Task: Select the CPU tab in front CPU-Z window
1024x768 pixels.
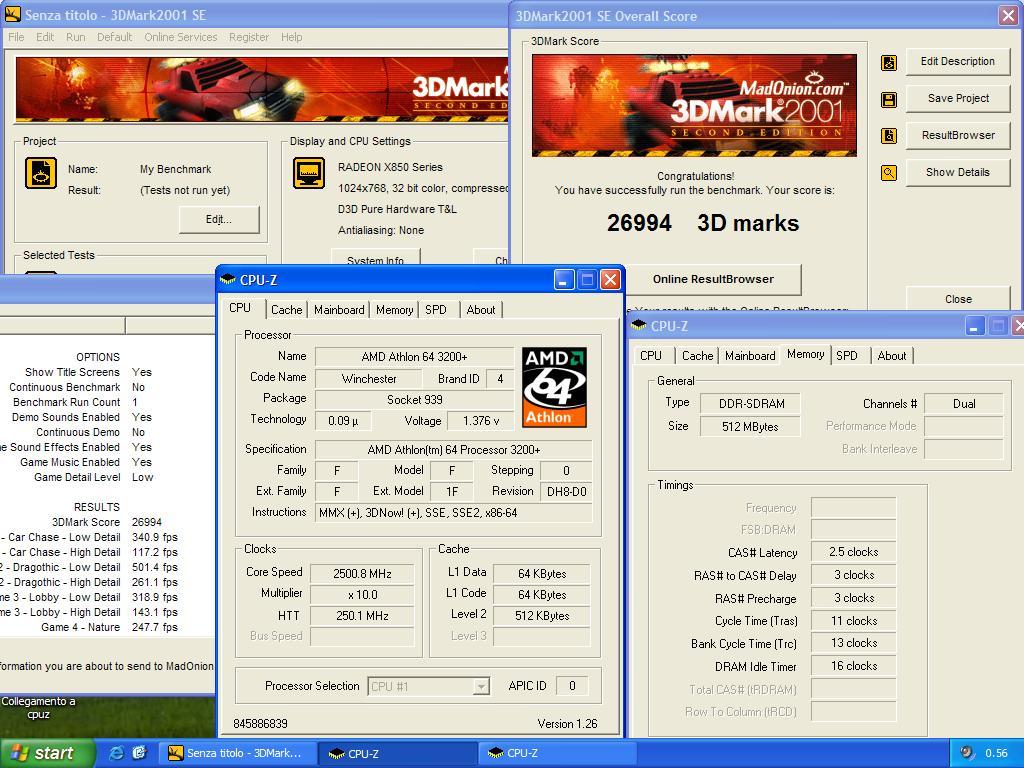Action: tap(240, 308)
